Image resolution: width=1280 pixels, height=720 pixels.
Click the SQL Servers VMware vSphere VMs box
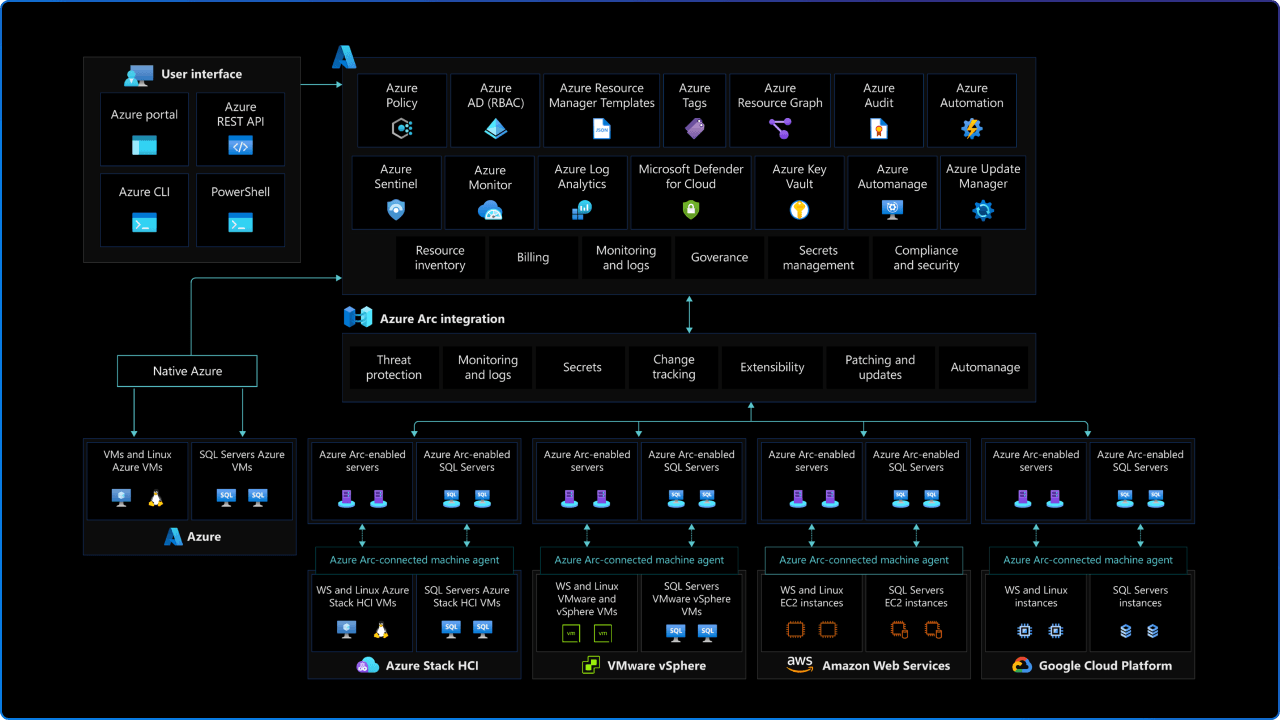tap(691, 612)
